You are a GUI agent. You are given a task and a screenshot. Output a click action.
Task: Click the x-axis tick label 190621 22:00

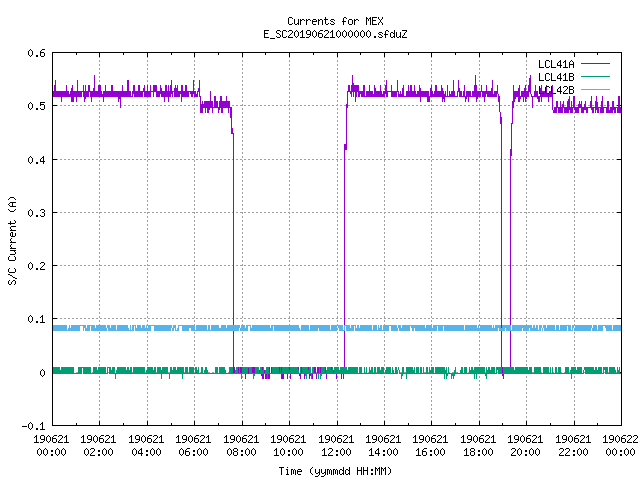[x=573, y=446]
